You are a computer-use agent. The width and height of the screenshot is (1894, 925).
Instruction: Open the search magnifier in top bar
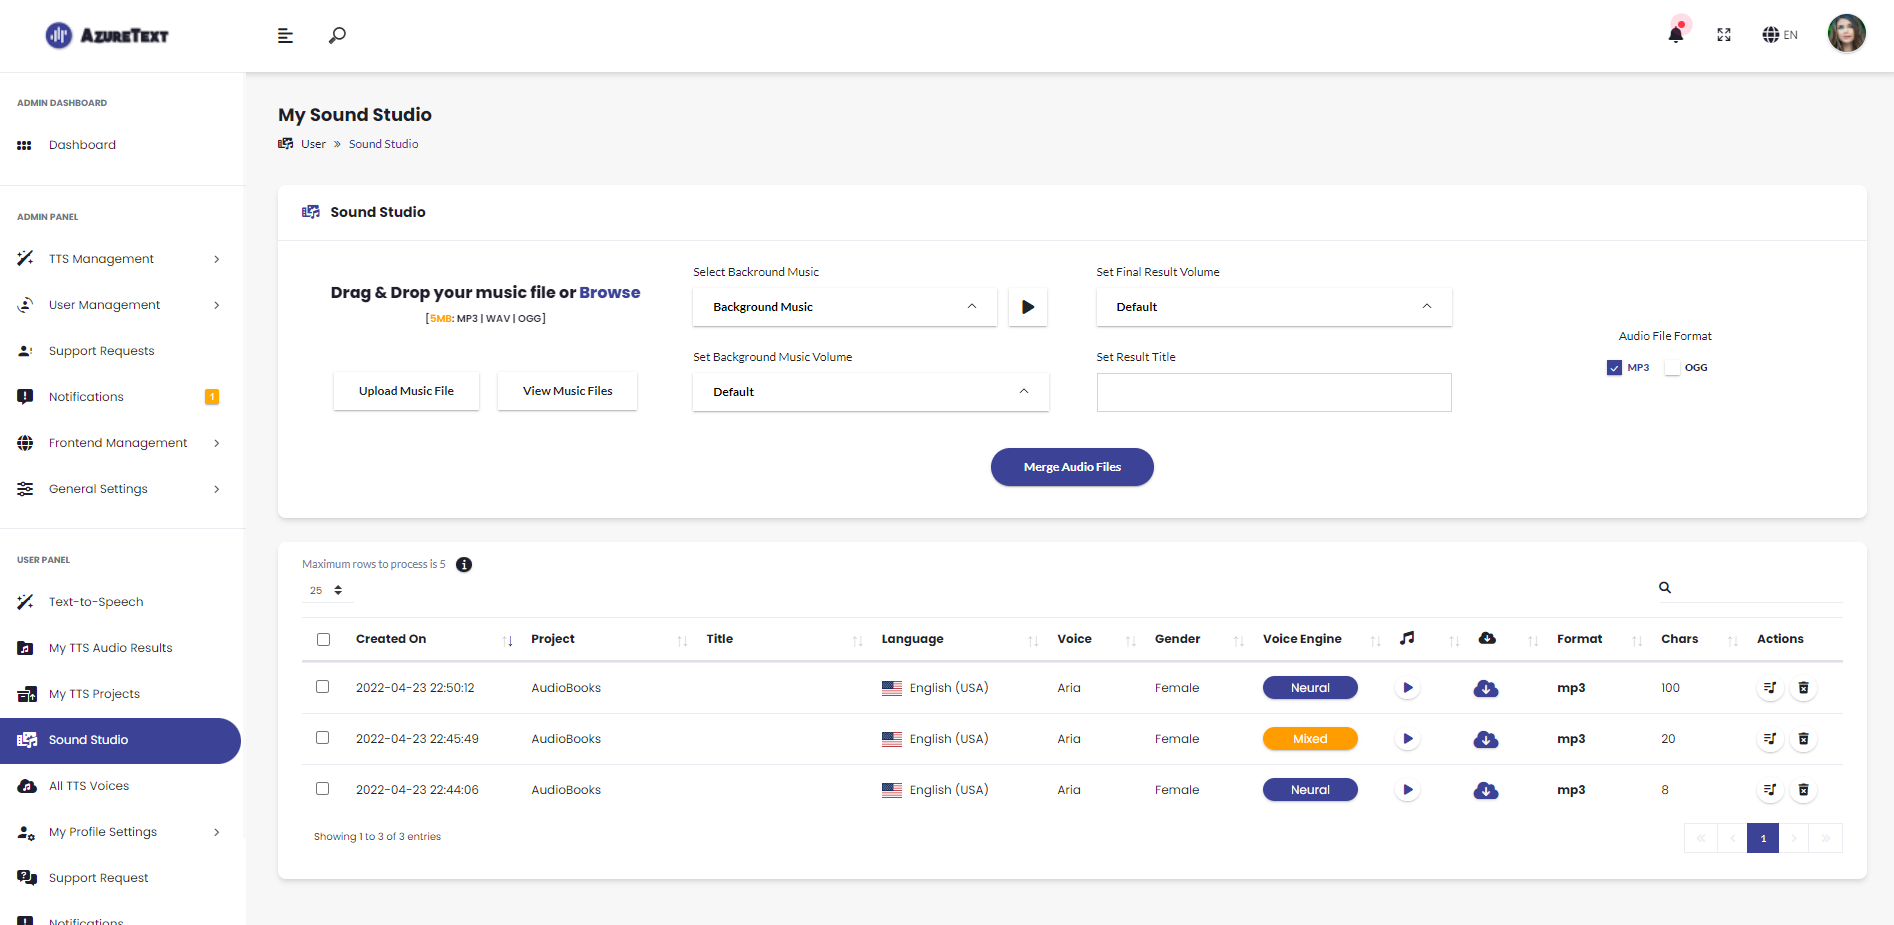tap(337, 35)
